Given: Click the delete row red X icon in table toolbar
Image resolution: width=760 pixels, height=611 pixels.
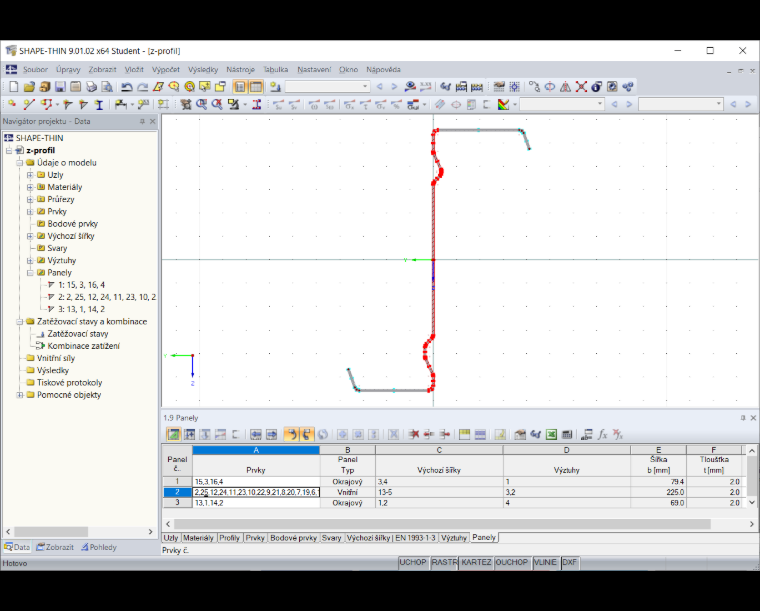Looking at the screenshot, I should 413,434.
